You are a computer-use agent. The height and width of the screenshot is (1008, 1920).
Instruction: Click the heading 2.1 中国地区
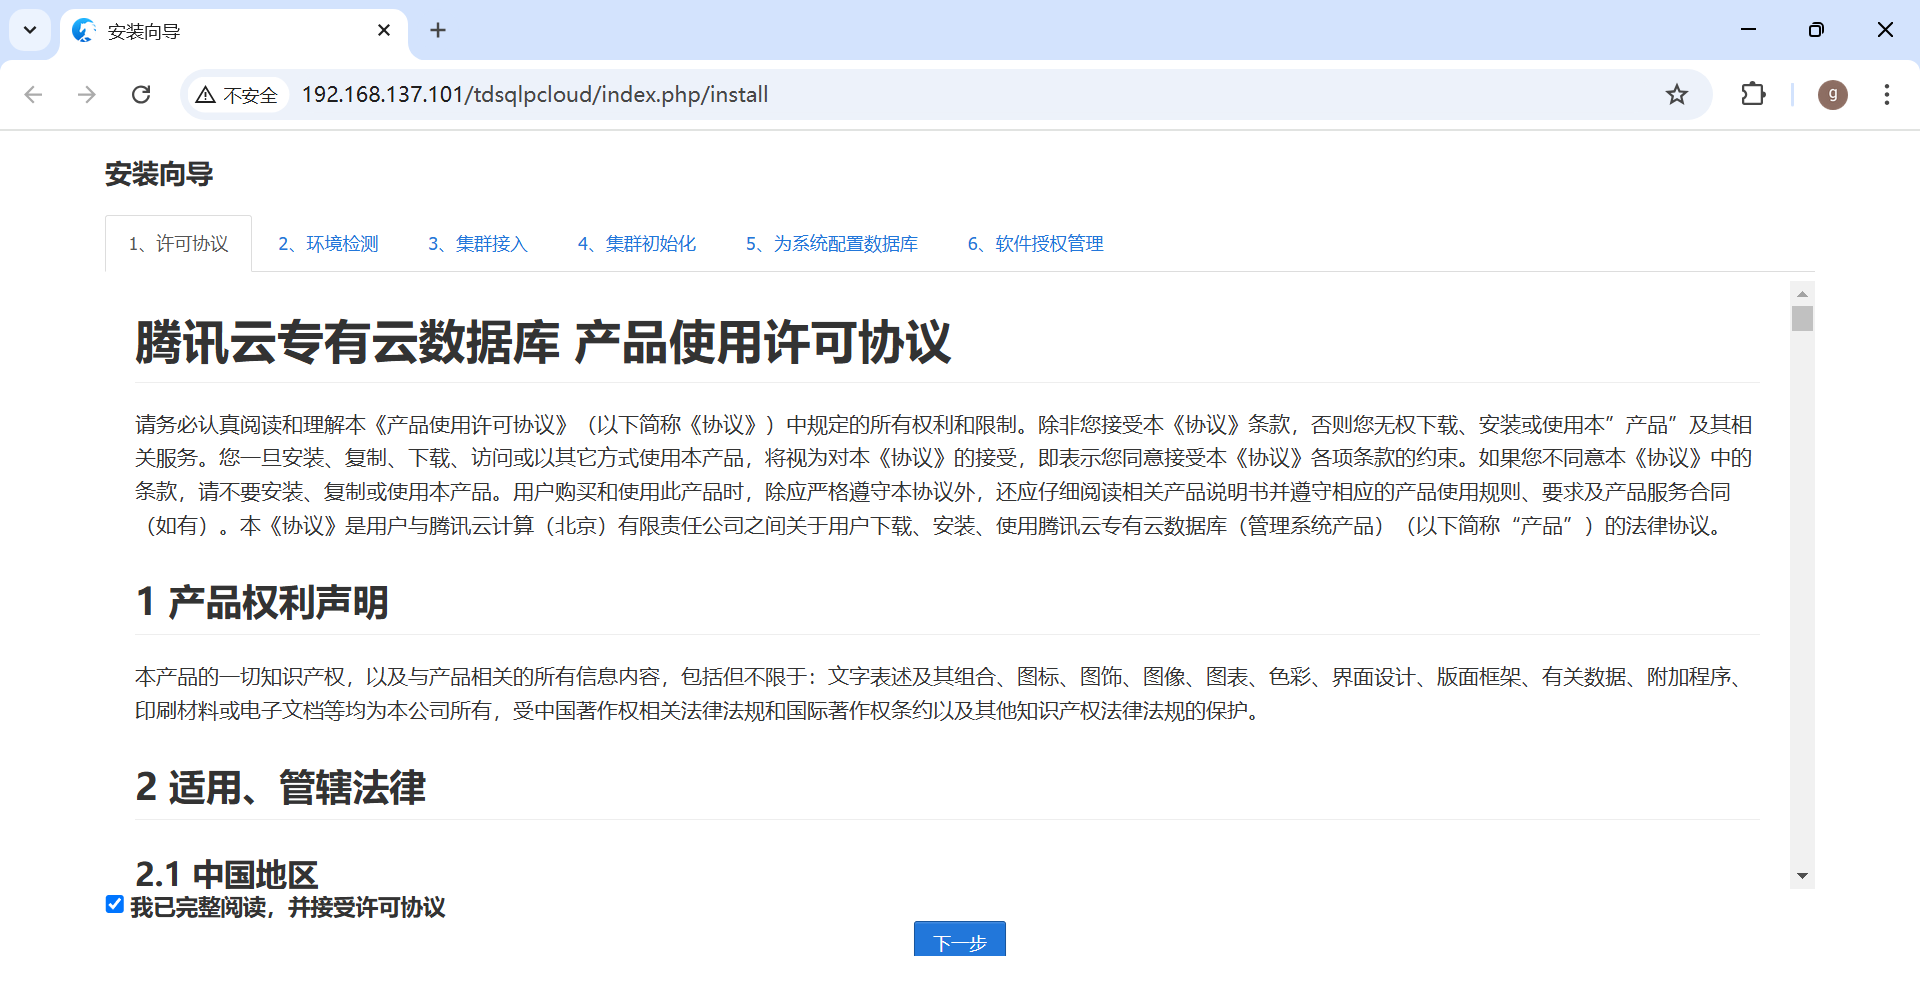pyautogui.click(x=227, y=875)
